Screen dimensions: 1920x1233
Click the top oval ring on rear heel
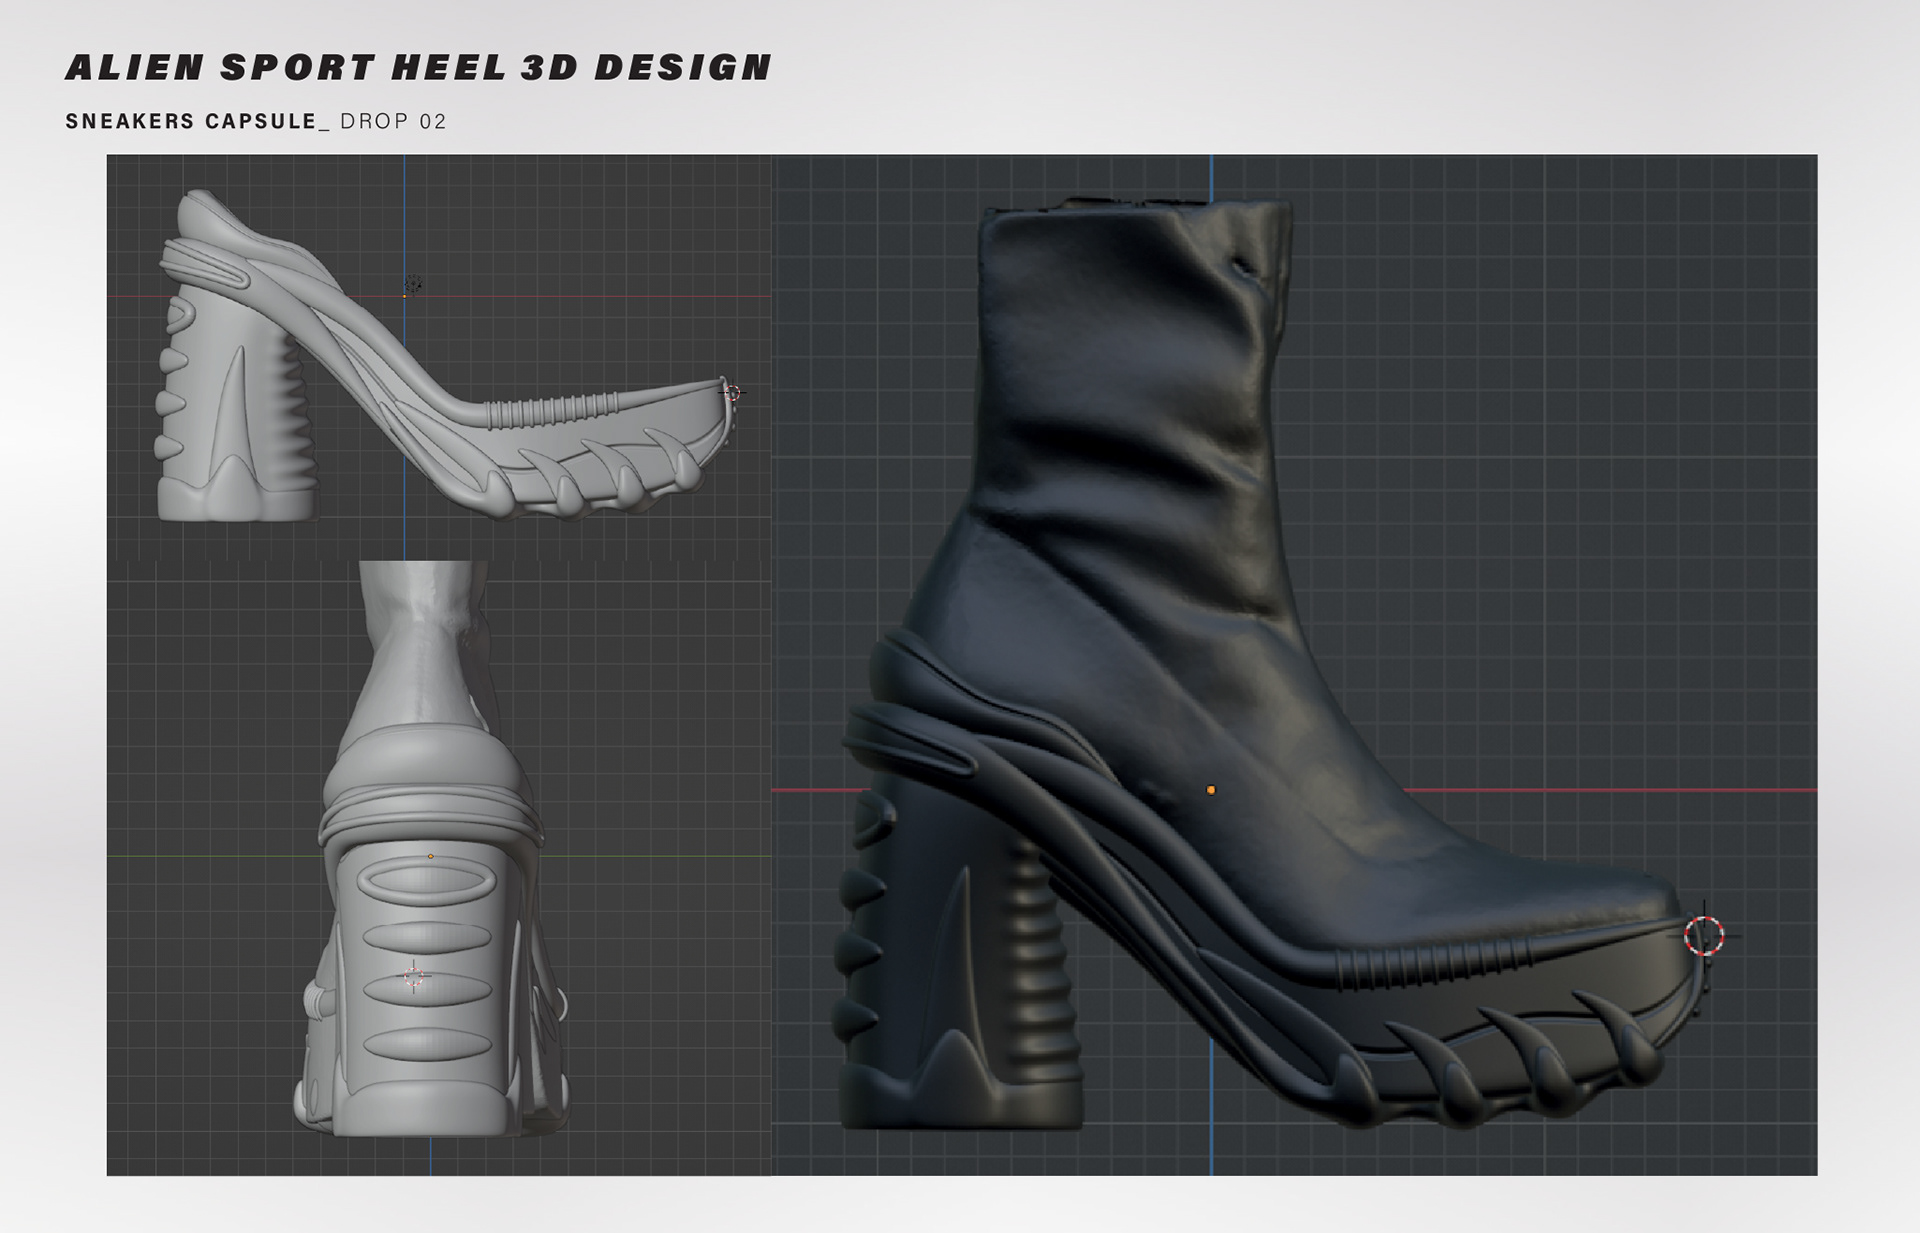point(427,884)
